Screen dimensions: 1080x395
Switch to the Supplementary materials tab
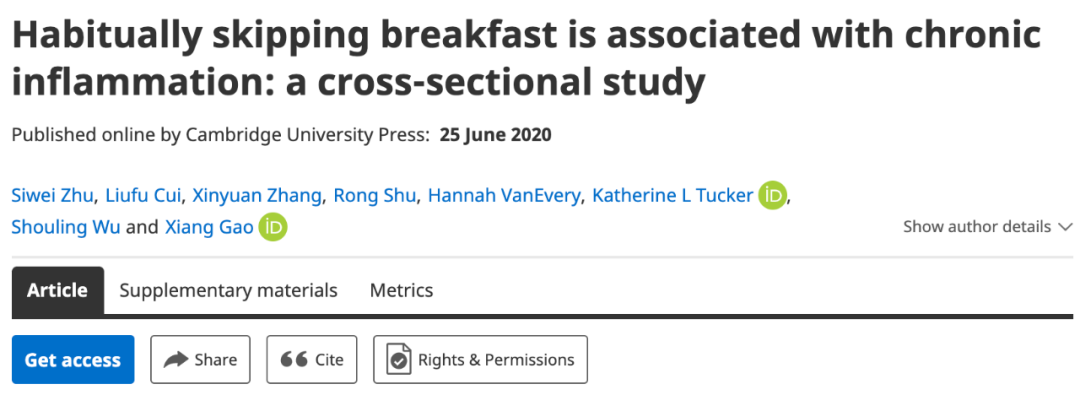229,290
